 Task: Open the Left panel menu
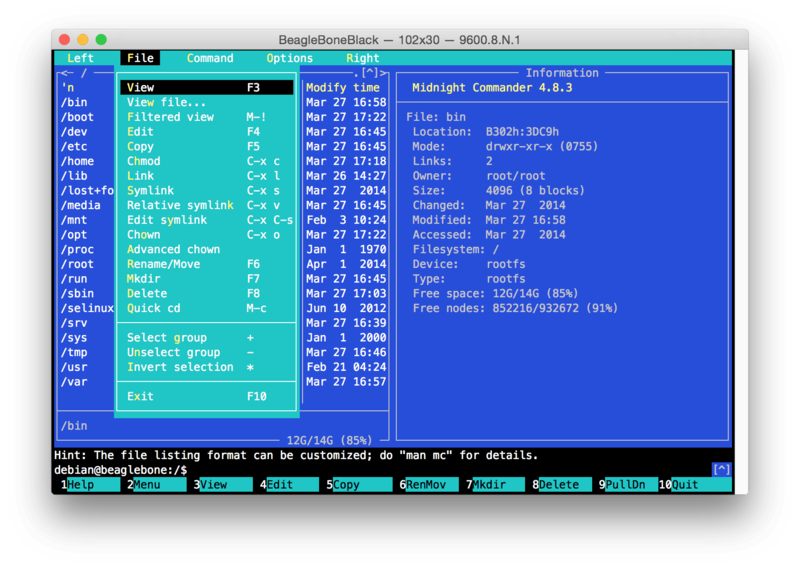coord(80,58)
